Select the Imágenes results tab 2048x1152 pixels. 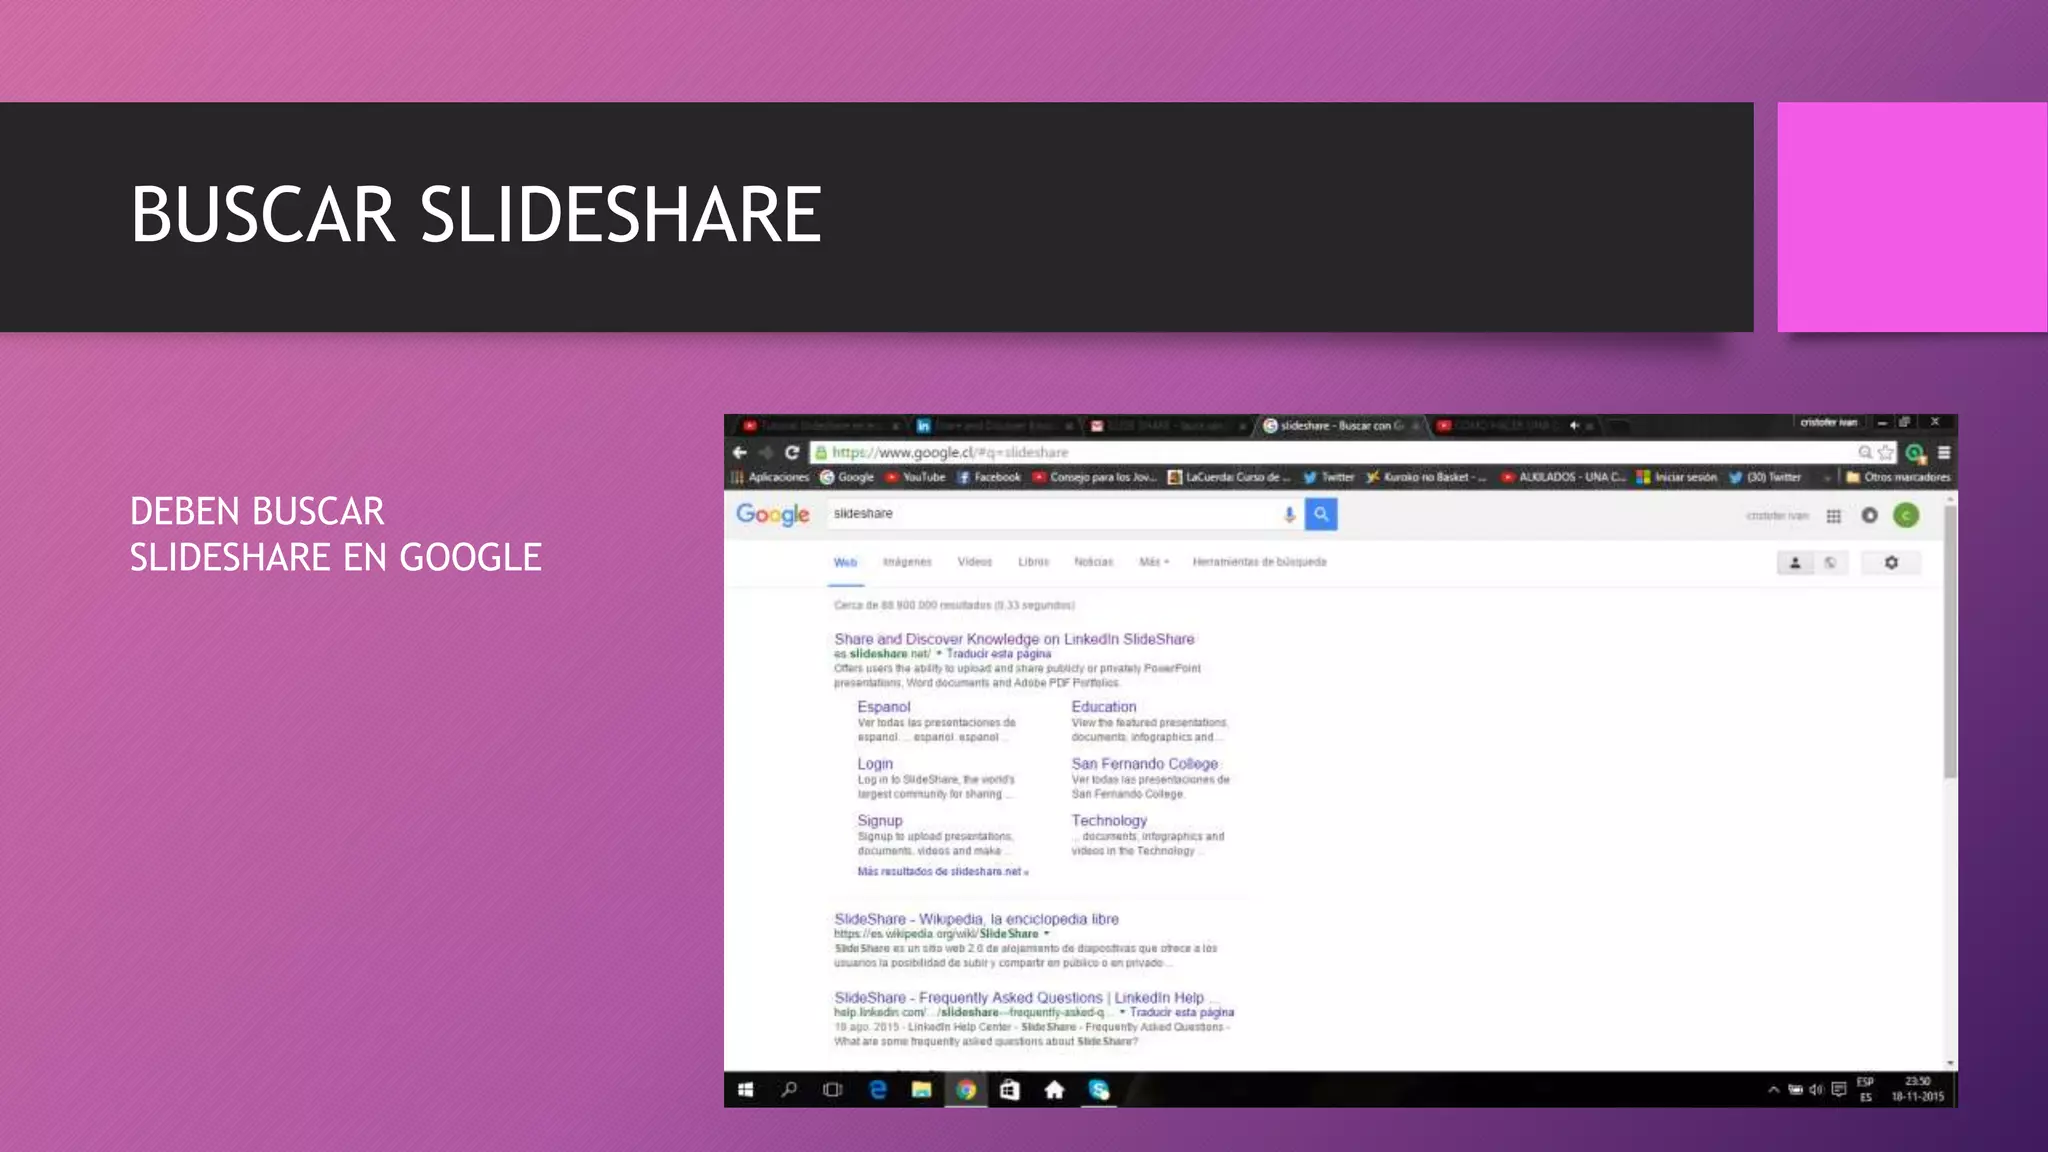point(907,562)
